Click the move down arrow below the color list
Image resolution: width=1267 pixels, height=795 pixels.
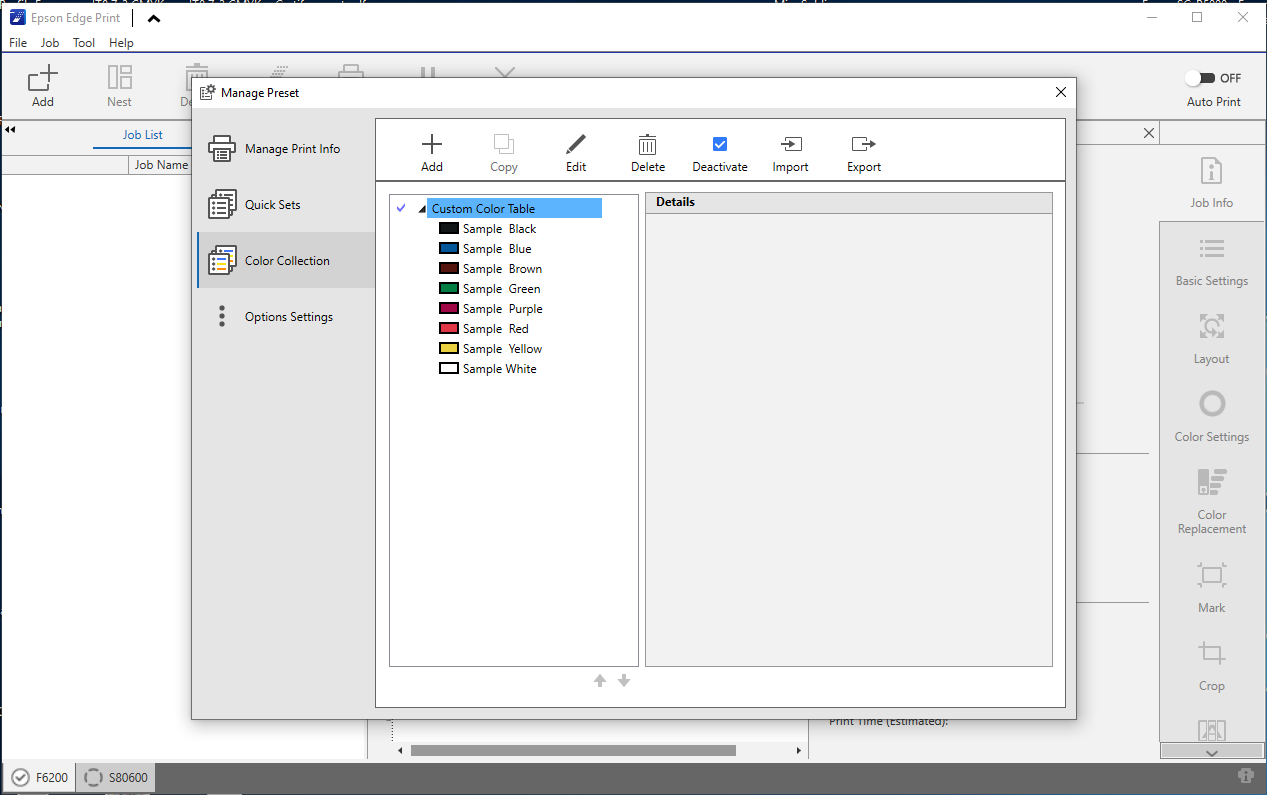624,681
